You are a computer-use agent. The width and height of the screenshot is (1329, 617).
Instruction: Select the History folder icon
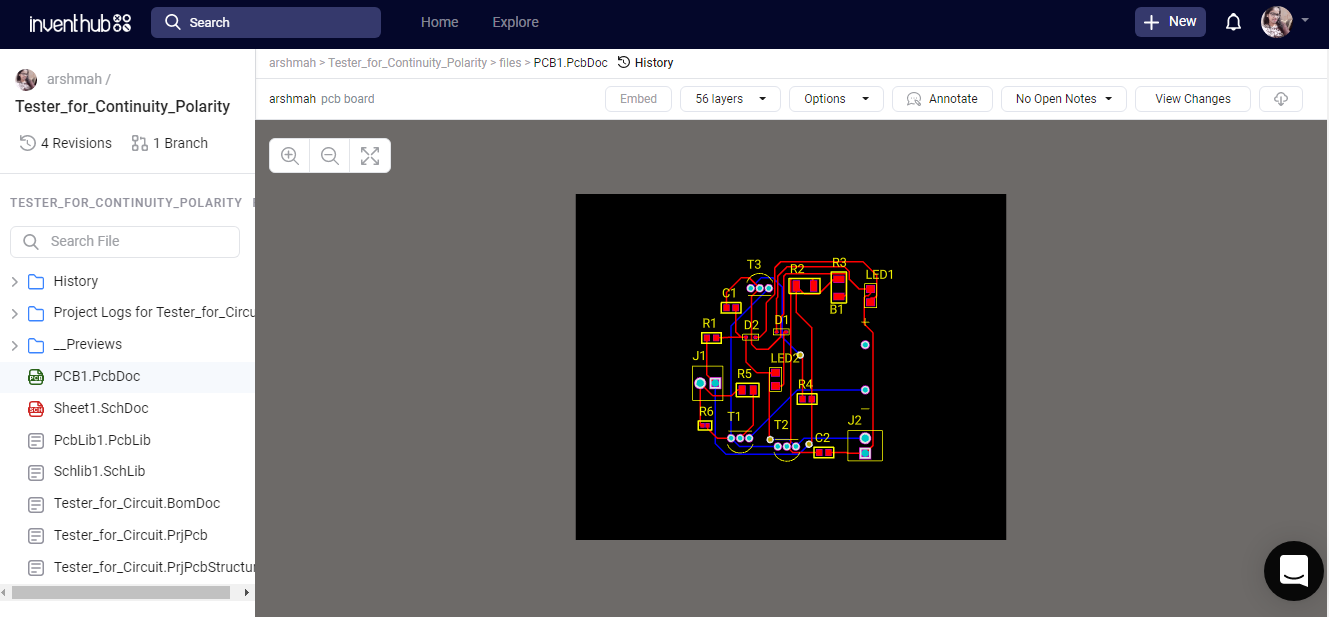tap(36, 282)
